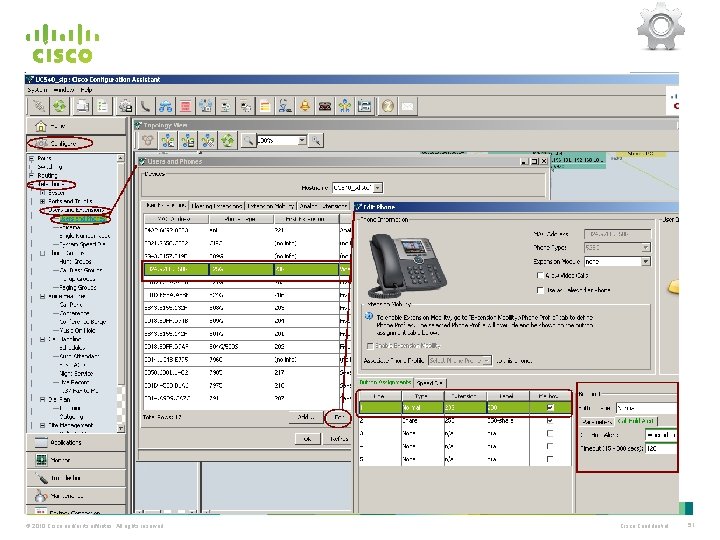Click the Add button below the phones table
The width and height of the screenshot is (720, 540).
tap(305, 417)
